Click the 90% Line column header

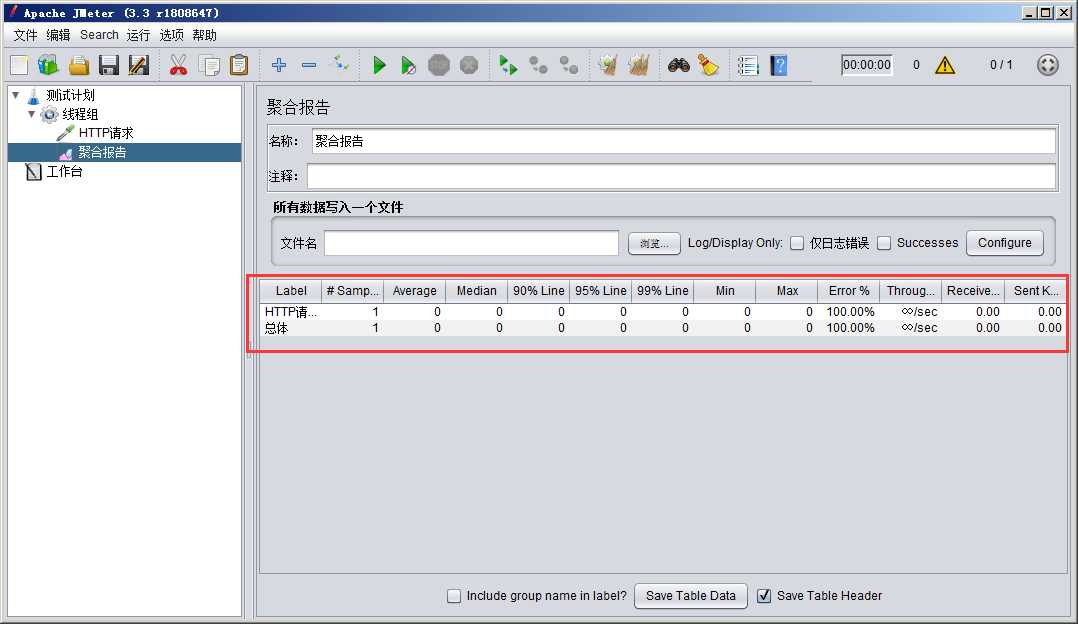538,291
